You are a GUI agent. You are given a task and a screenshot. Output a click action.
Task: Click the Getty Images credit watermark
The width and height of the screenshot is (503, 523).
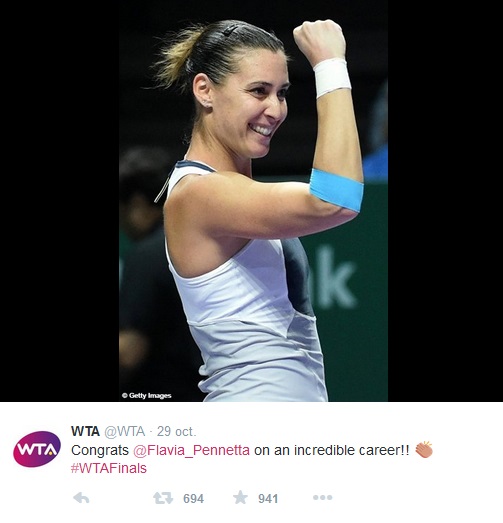[147, 396]
